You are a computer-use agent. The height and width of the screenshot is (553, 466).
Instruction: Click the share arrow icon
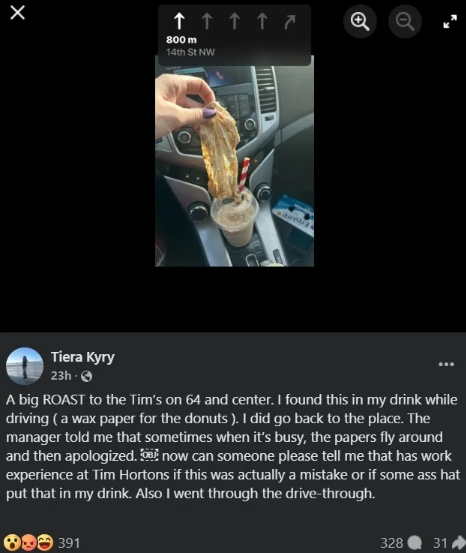[459, 543]
